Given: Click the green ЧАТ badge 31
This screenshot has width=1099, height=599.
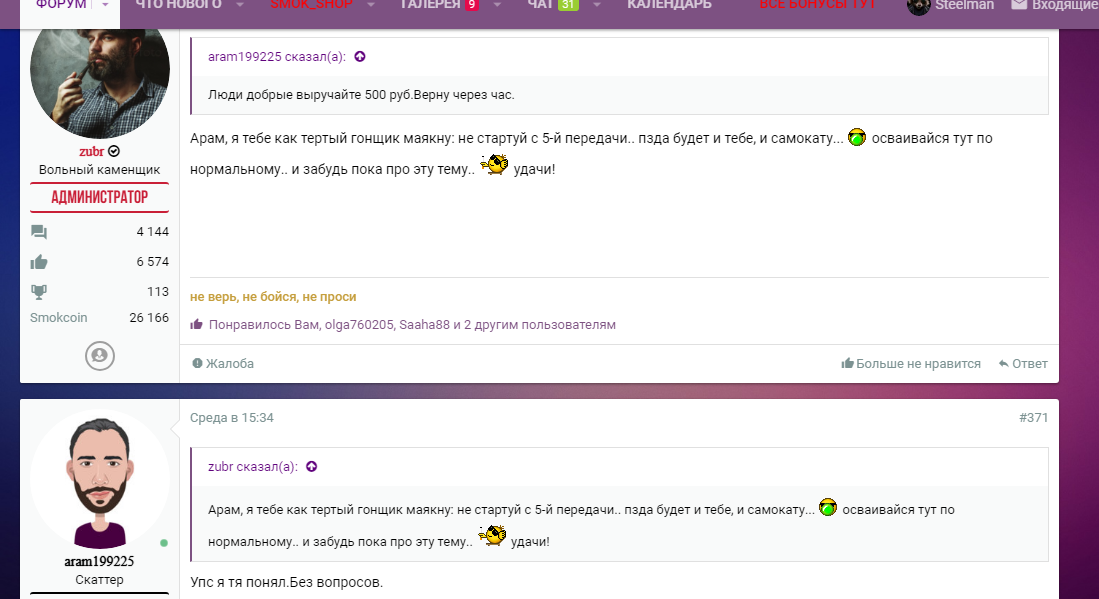Looking at the screenshot, I should pyautogui.click(x=568, y=5).
